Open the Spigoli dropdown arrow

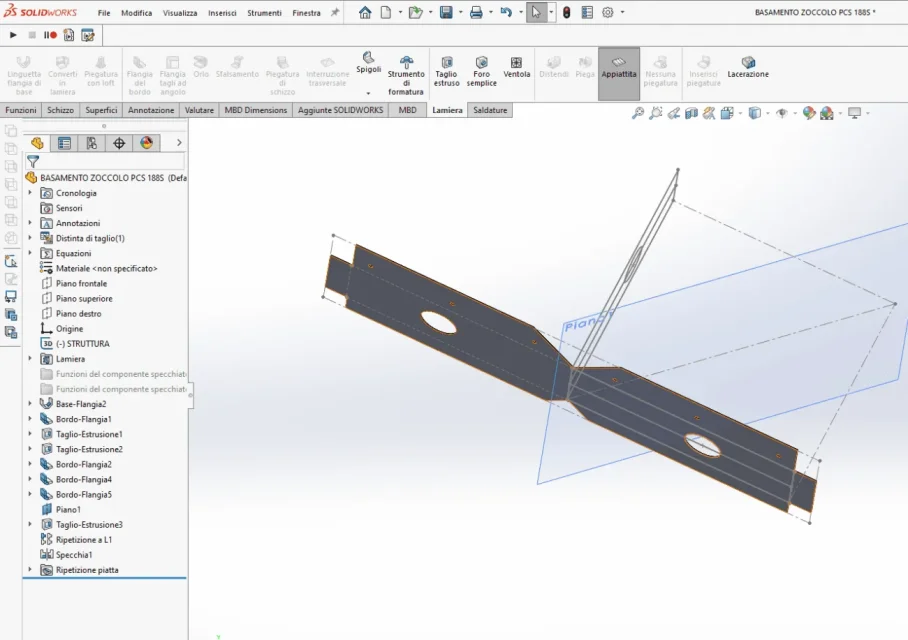click(368, 93)
